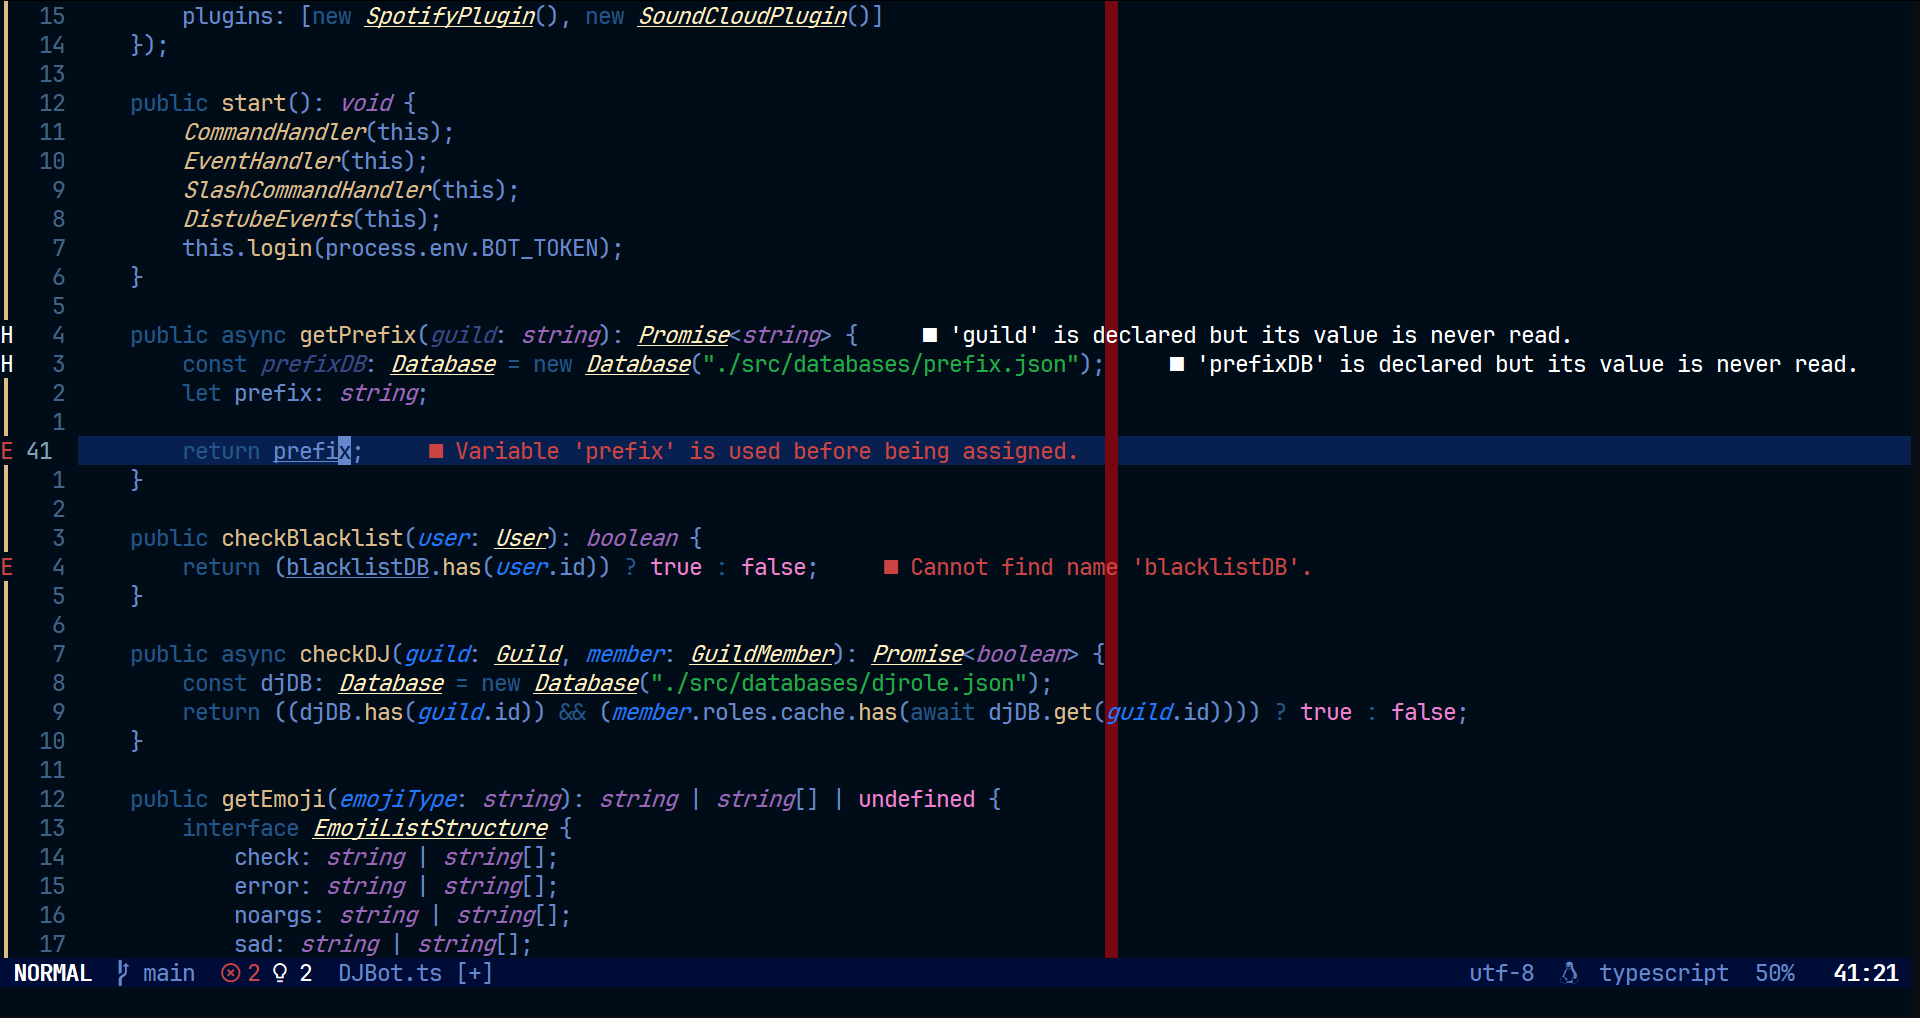Click the utf-8 encoding indicator
The height and width of the screenshot is (1018, 1920).
tap(1501, 973)
